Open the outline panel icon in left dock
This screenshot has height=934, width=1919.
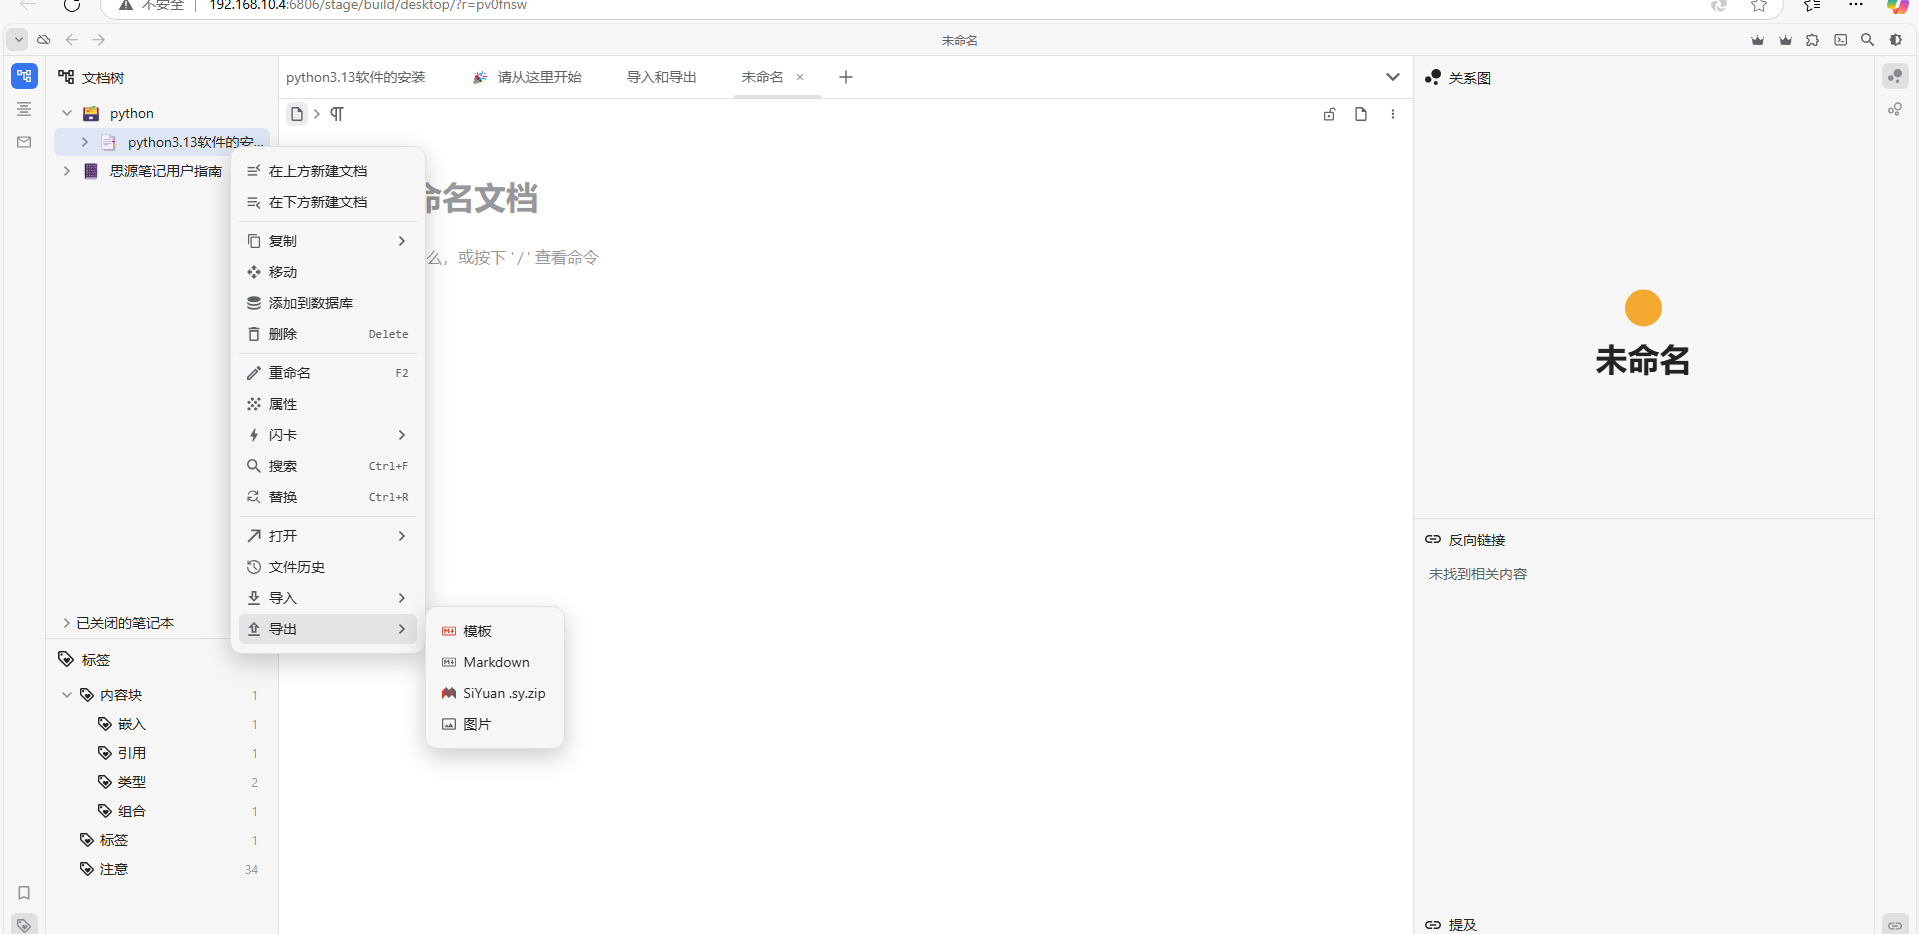24,109
